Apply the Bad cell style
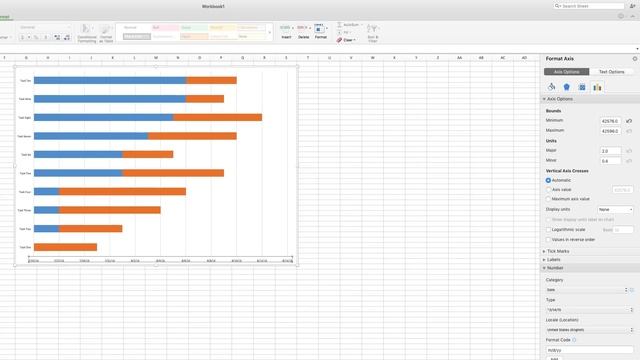 pos(165,28)
